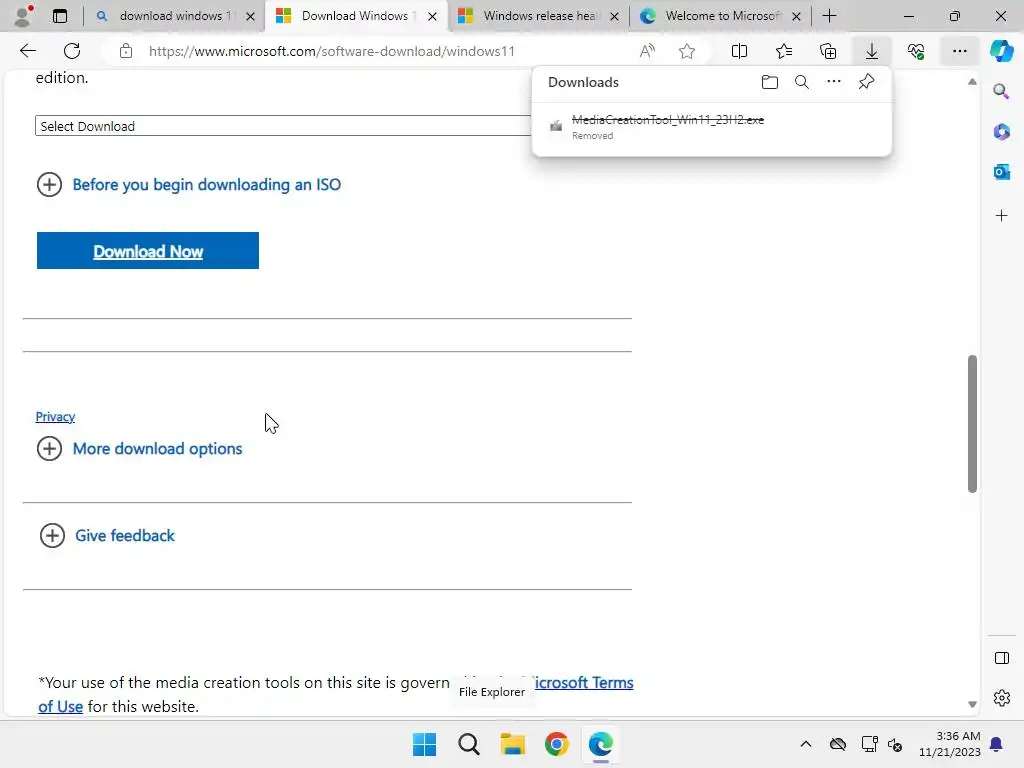The width and height of the screenshot is (1024, 768).
Task: Click the Edge taskbar icon
Action: (600, 744)
